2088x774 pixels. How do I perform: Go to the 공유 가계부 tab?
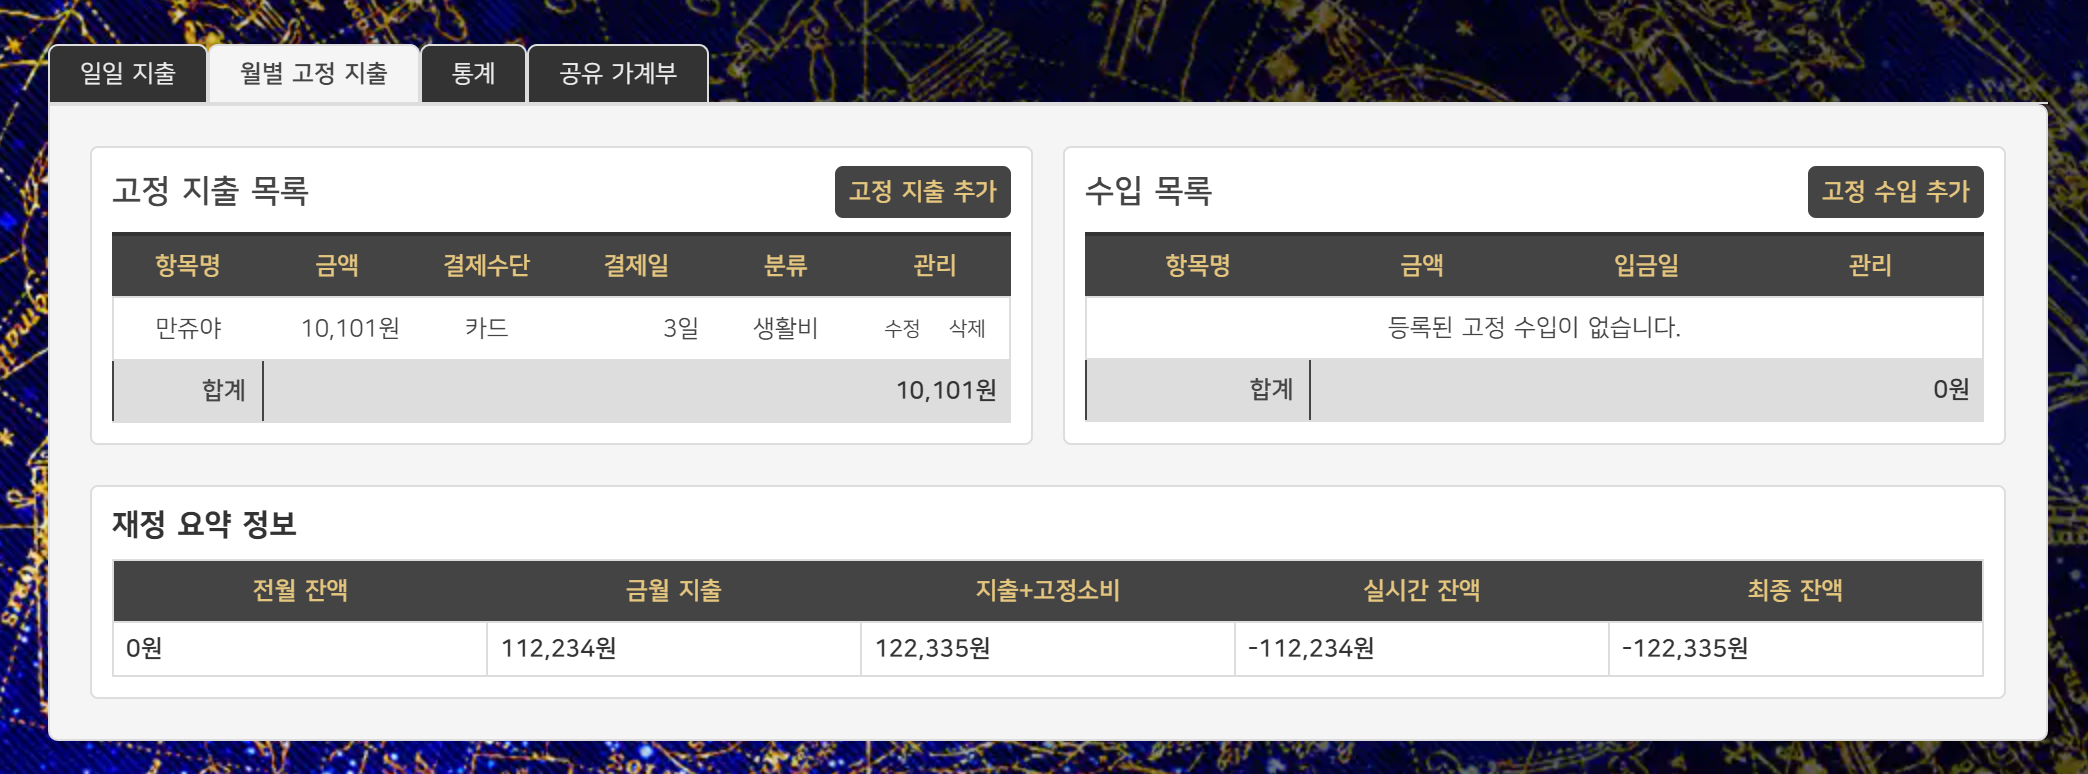click(618, 74)
